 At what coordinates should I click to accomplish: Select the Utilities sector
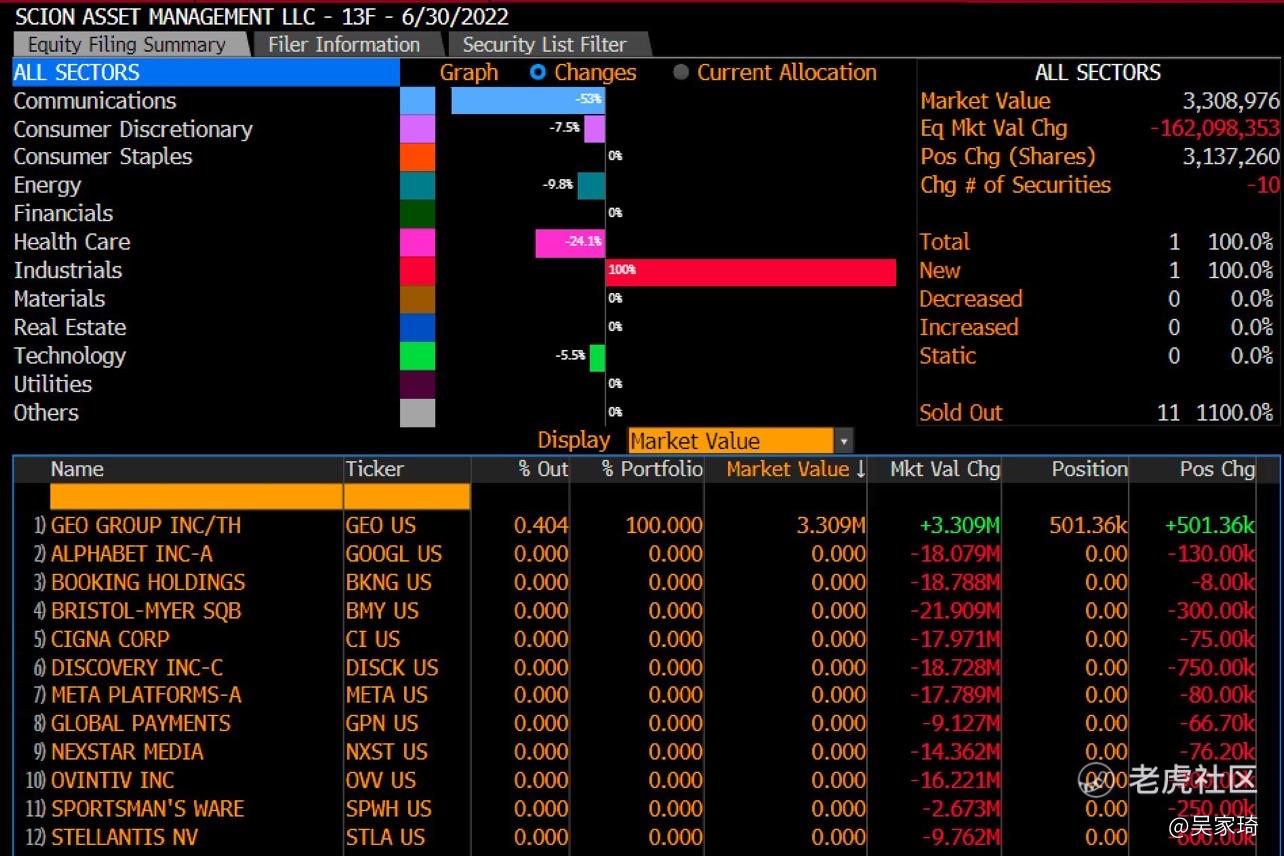coord(53,384)
